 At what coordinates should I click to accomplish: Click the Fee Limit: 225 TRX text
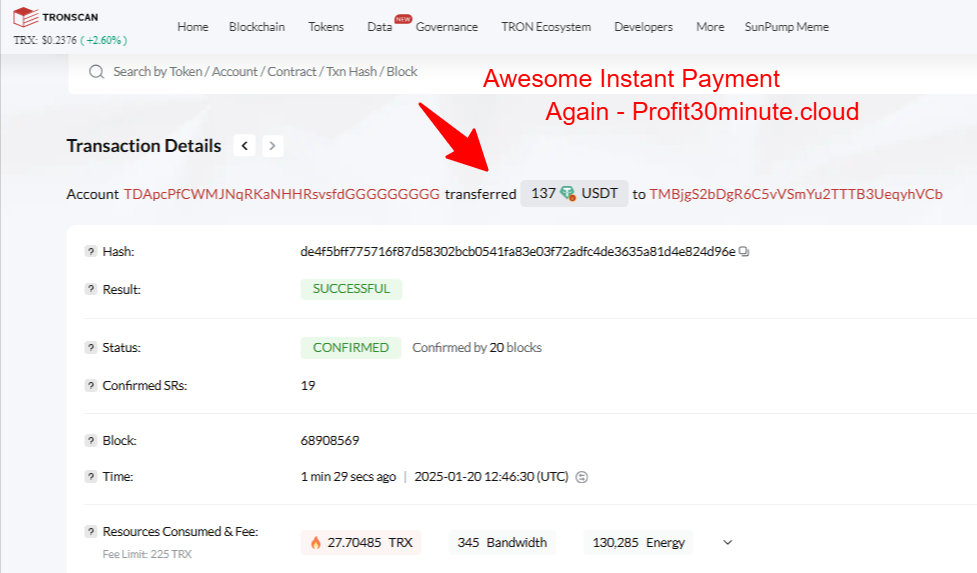coord(147,554)
